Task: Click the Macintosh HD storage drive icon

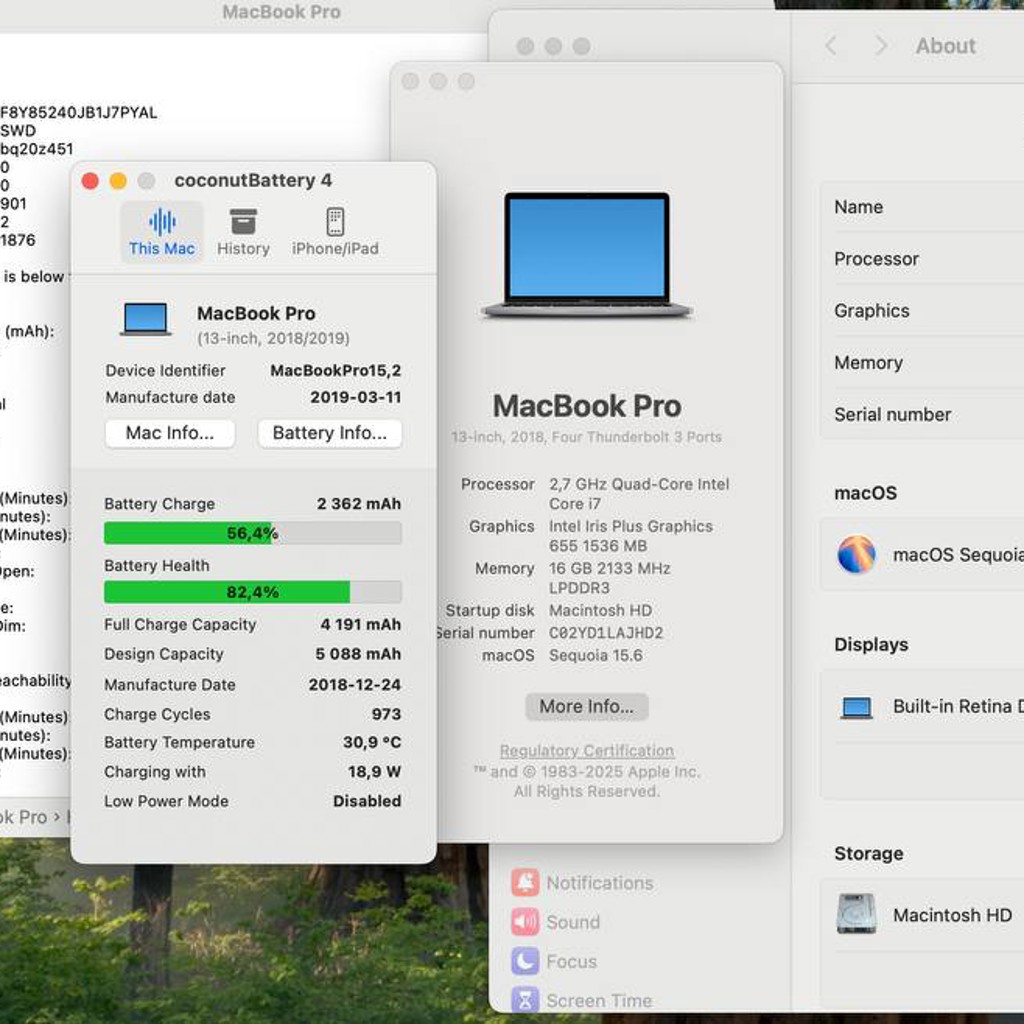Action: (x=856, y=914)
